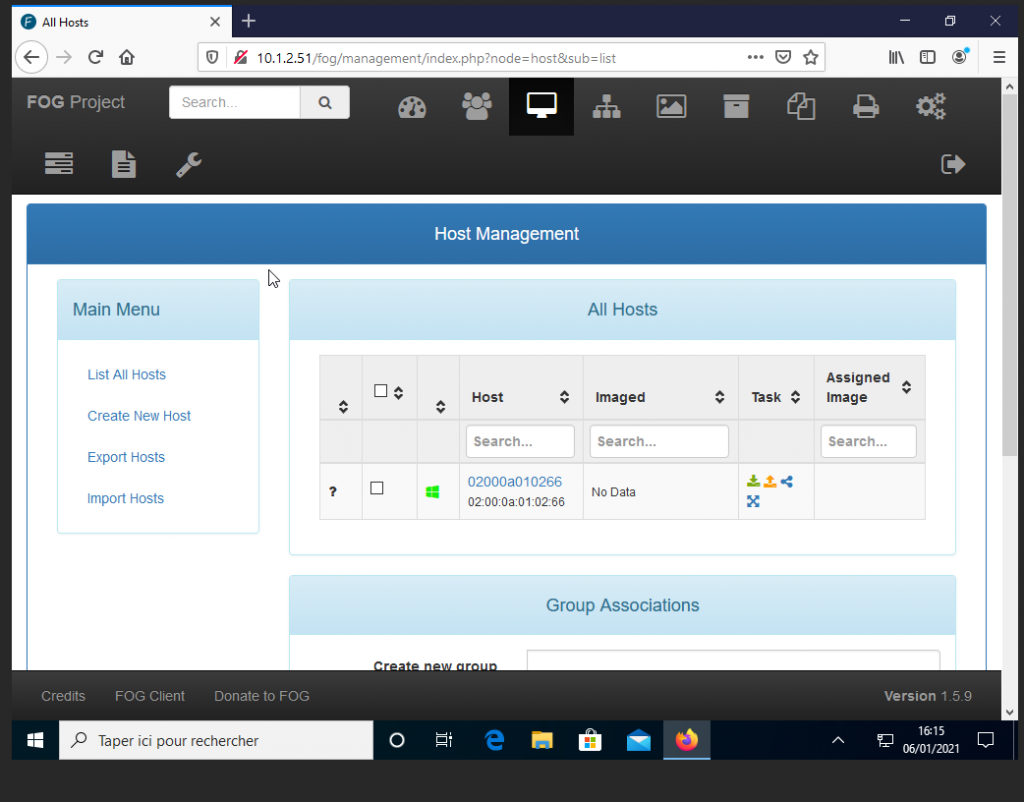The image size is (1024, 802).
Task: Open the Hosts monitor icon
Action: point(541,106)
